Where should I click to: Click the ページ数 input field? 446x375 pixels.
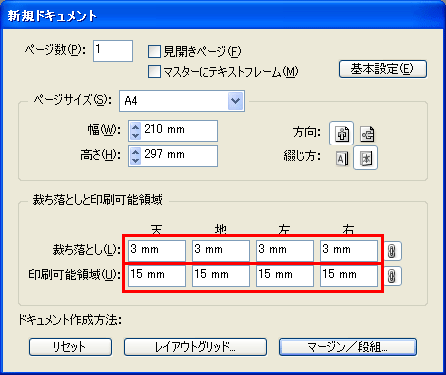[x=113, y=51]
